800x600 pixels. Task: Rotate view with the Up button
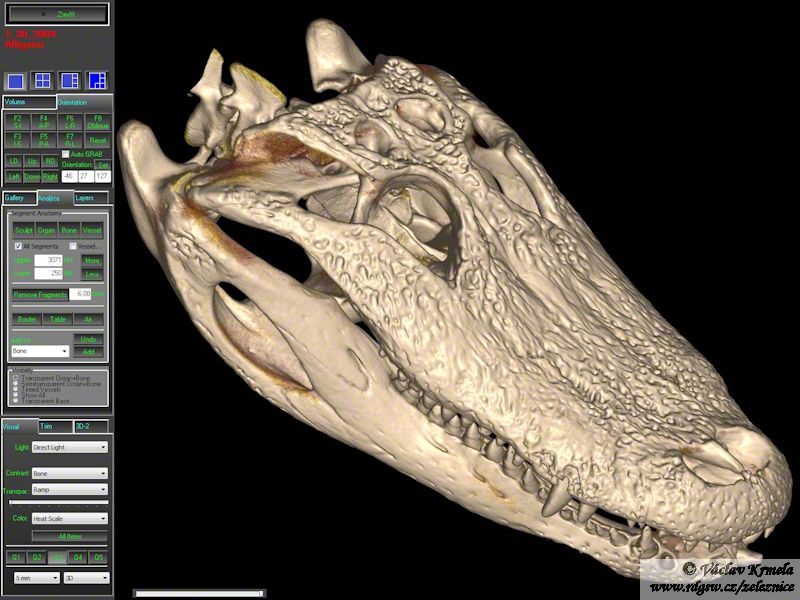click(x=32, y=161)
